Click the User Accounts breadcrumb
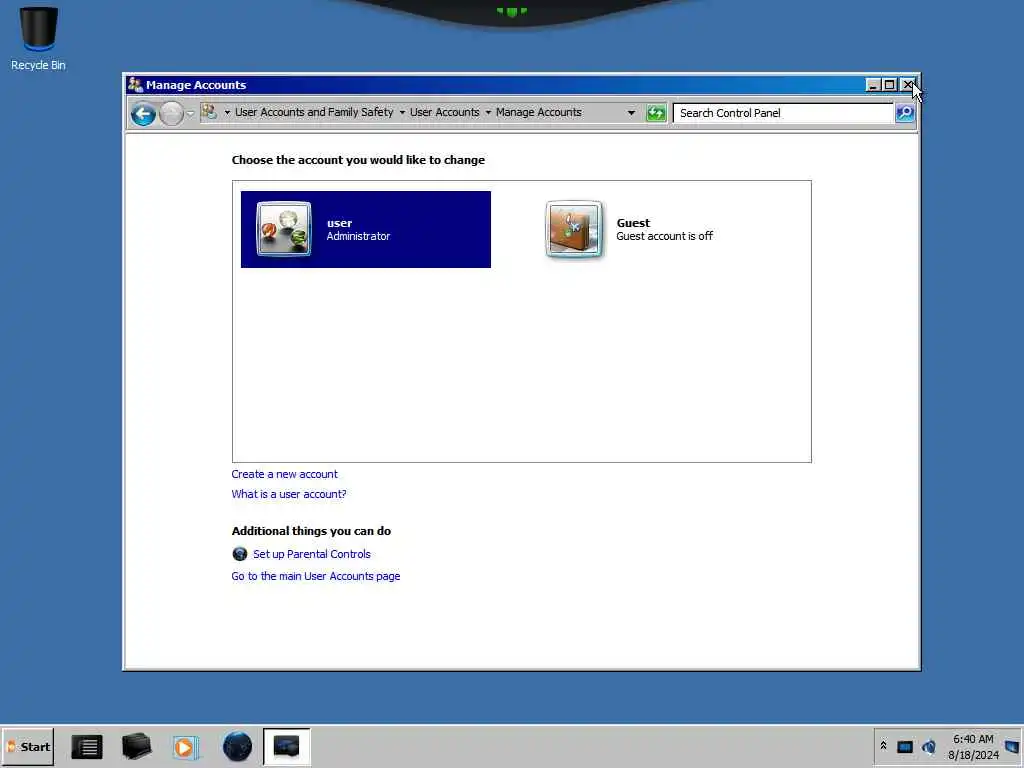This screenshot has height=768, width=1024. 445,112
